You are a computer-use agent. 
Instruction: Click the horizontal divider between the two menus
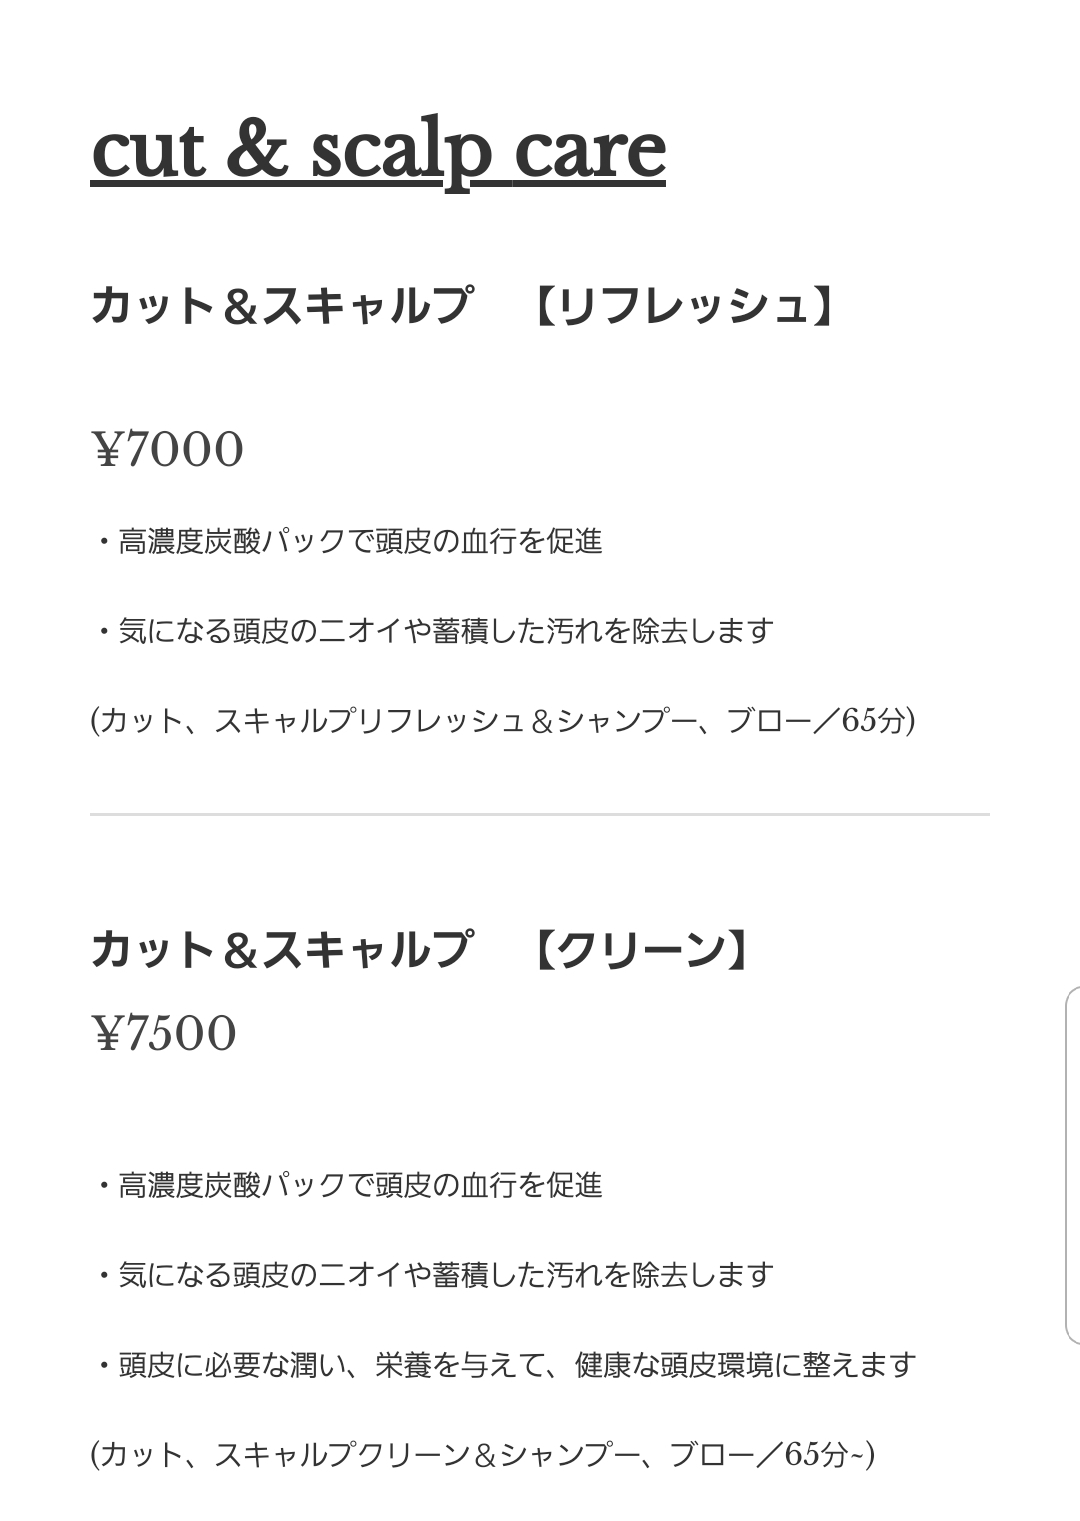540,815
